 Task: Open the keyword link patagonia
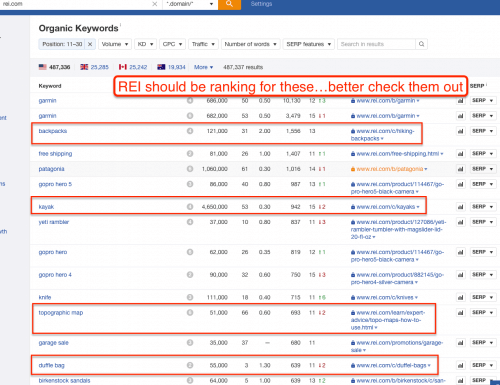[51, 169]
